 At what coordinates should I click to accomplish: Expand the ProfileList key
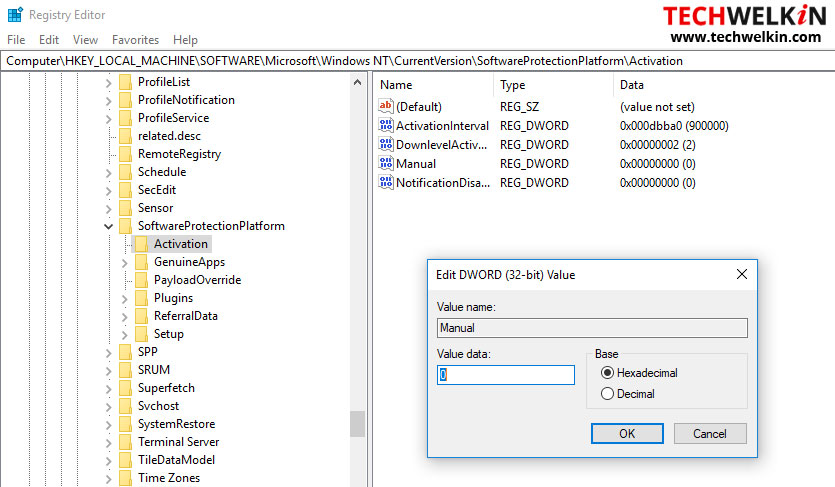click(x=109, y=82)
